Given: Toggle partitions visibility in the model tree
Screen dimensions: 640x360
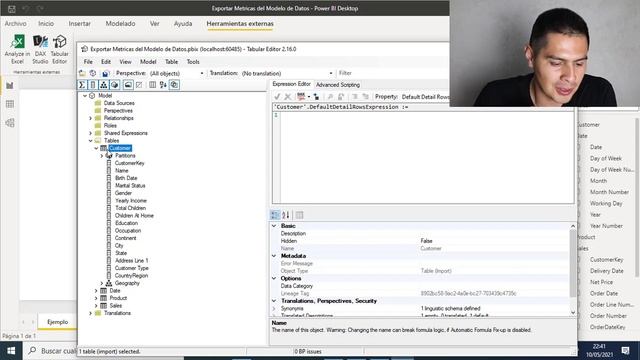Looking at the screenshot, I should point(115,85).
